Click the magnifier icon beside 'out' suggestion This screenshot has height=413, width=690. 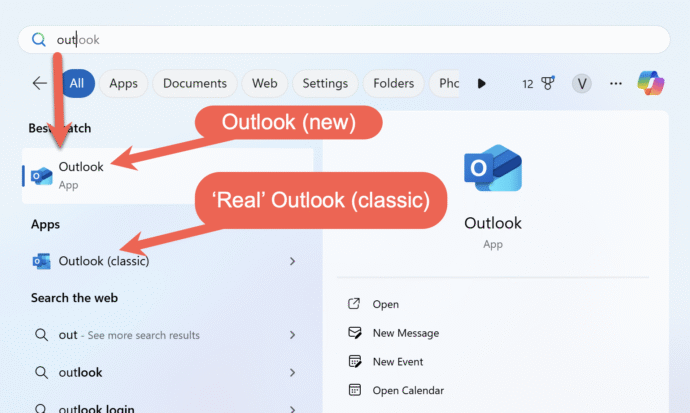tap(41, 335)
